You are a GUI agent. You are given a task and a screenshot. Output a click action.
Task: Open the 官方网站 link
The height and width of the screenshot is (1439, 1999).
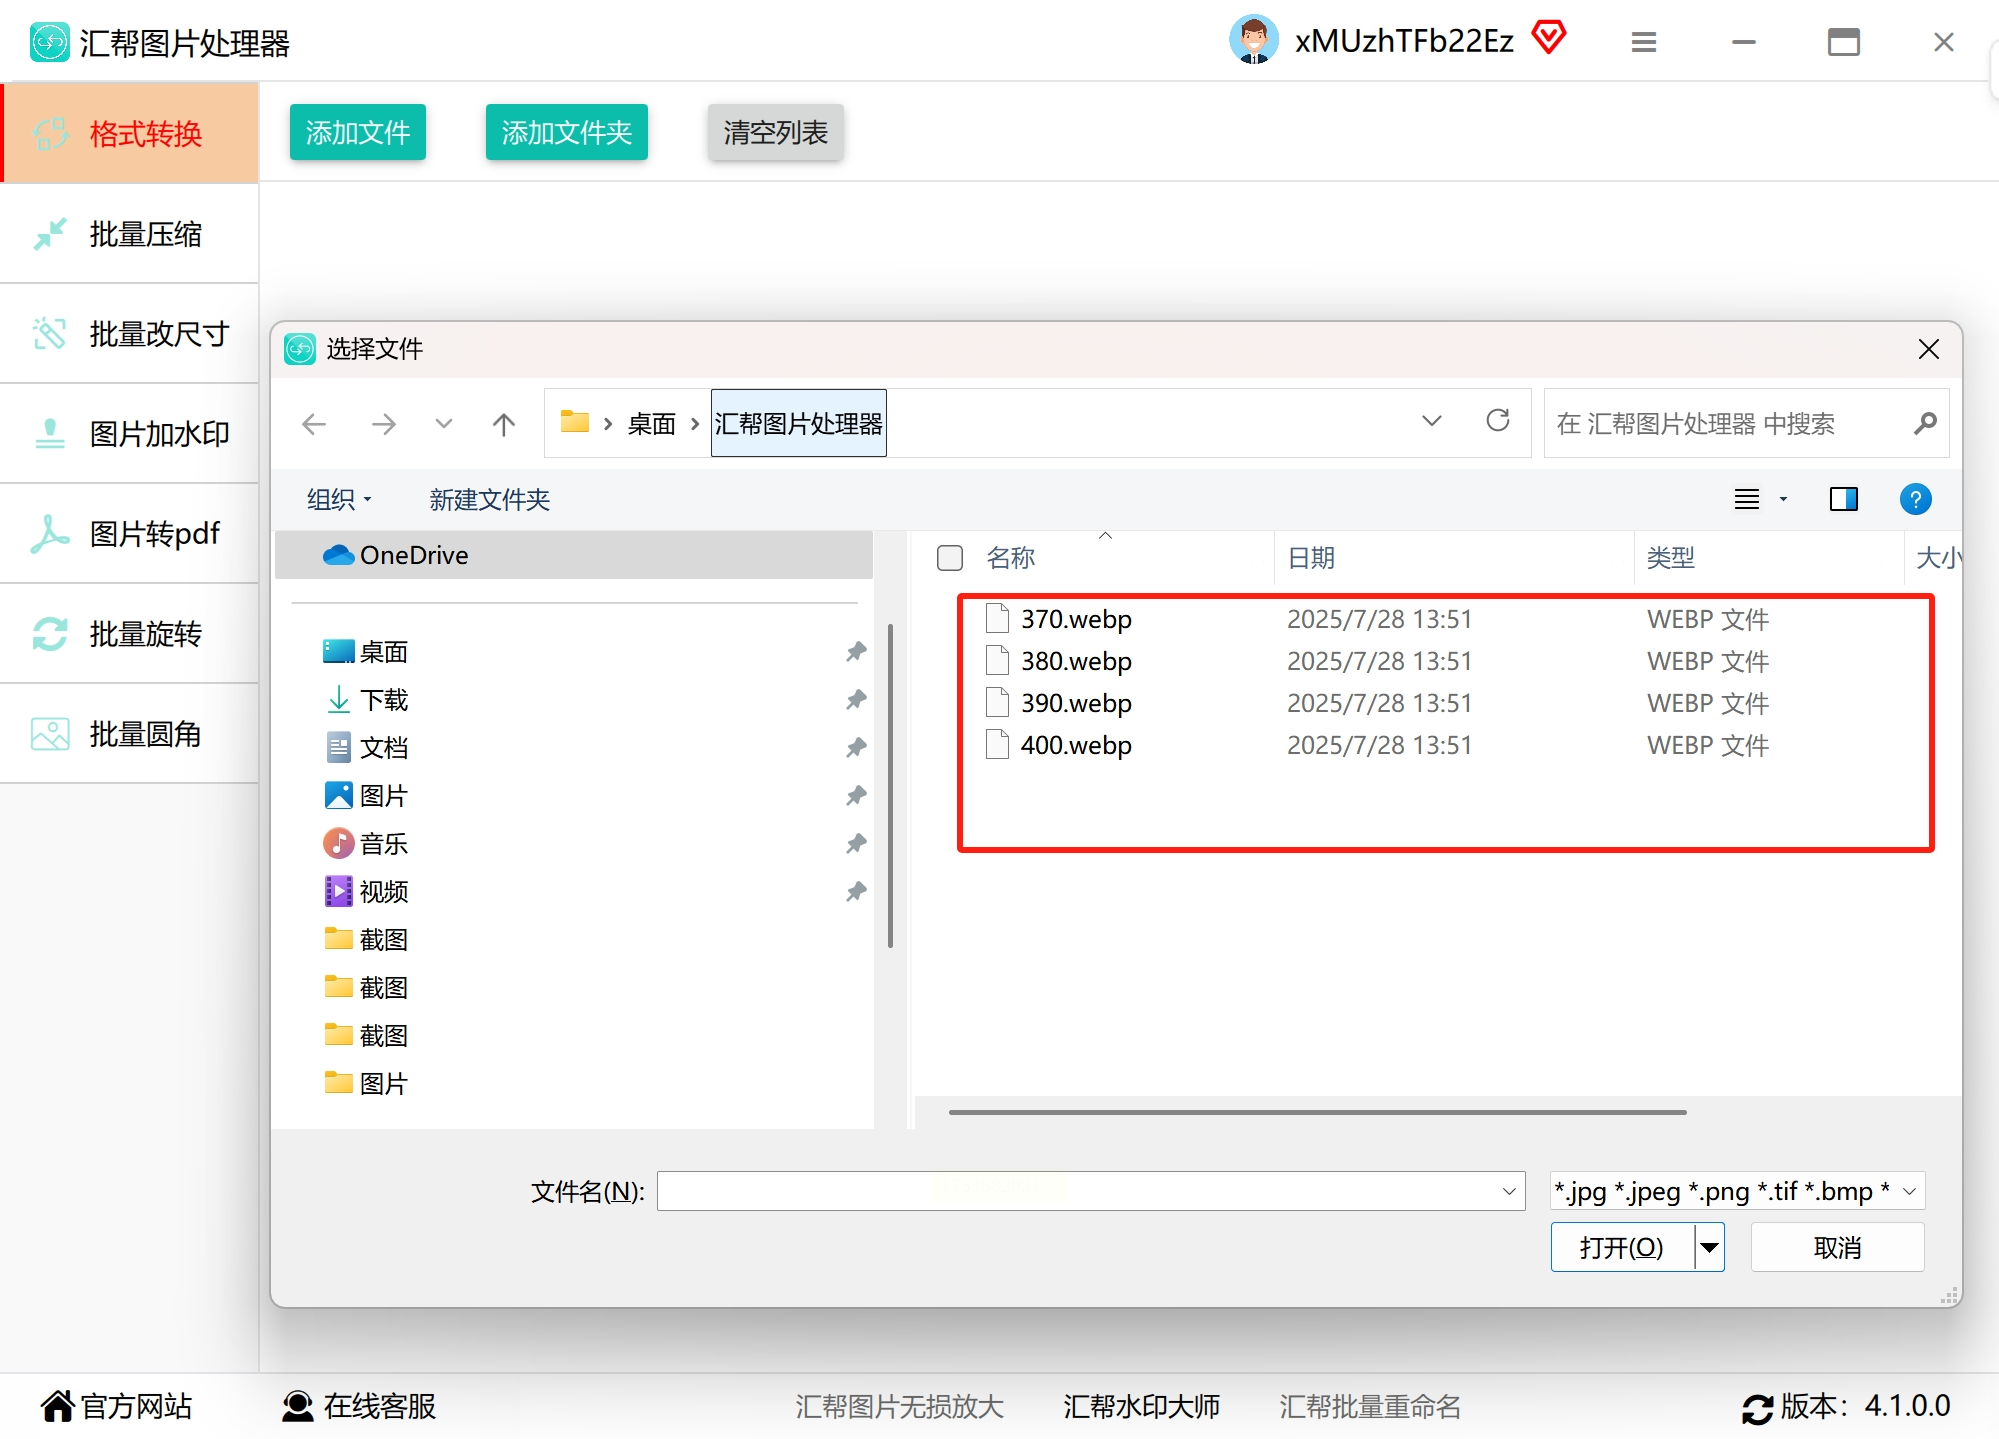pyautogui.click(x=116, y=1406)
